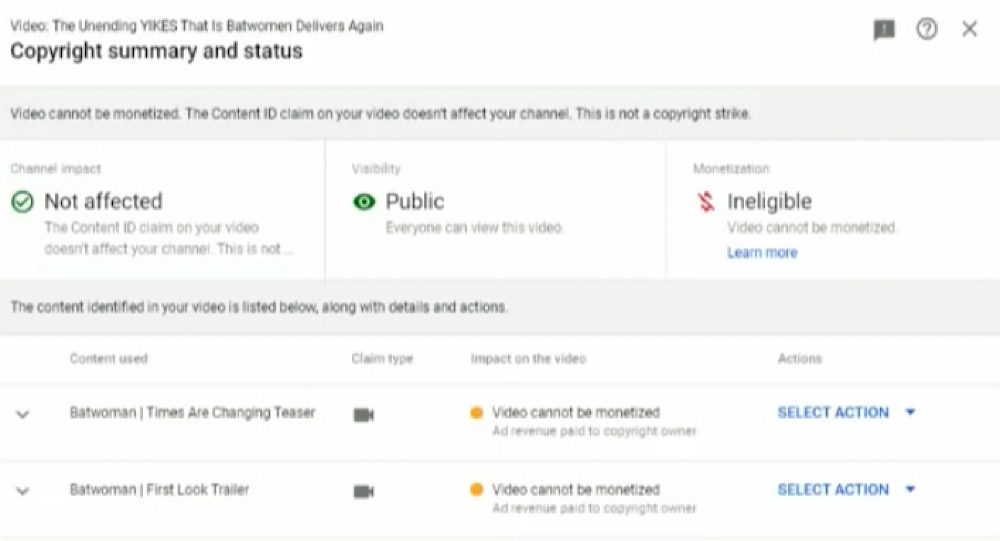Open Select Action dropdown for First Look Trailer

tap(846, 489)
